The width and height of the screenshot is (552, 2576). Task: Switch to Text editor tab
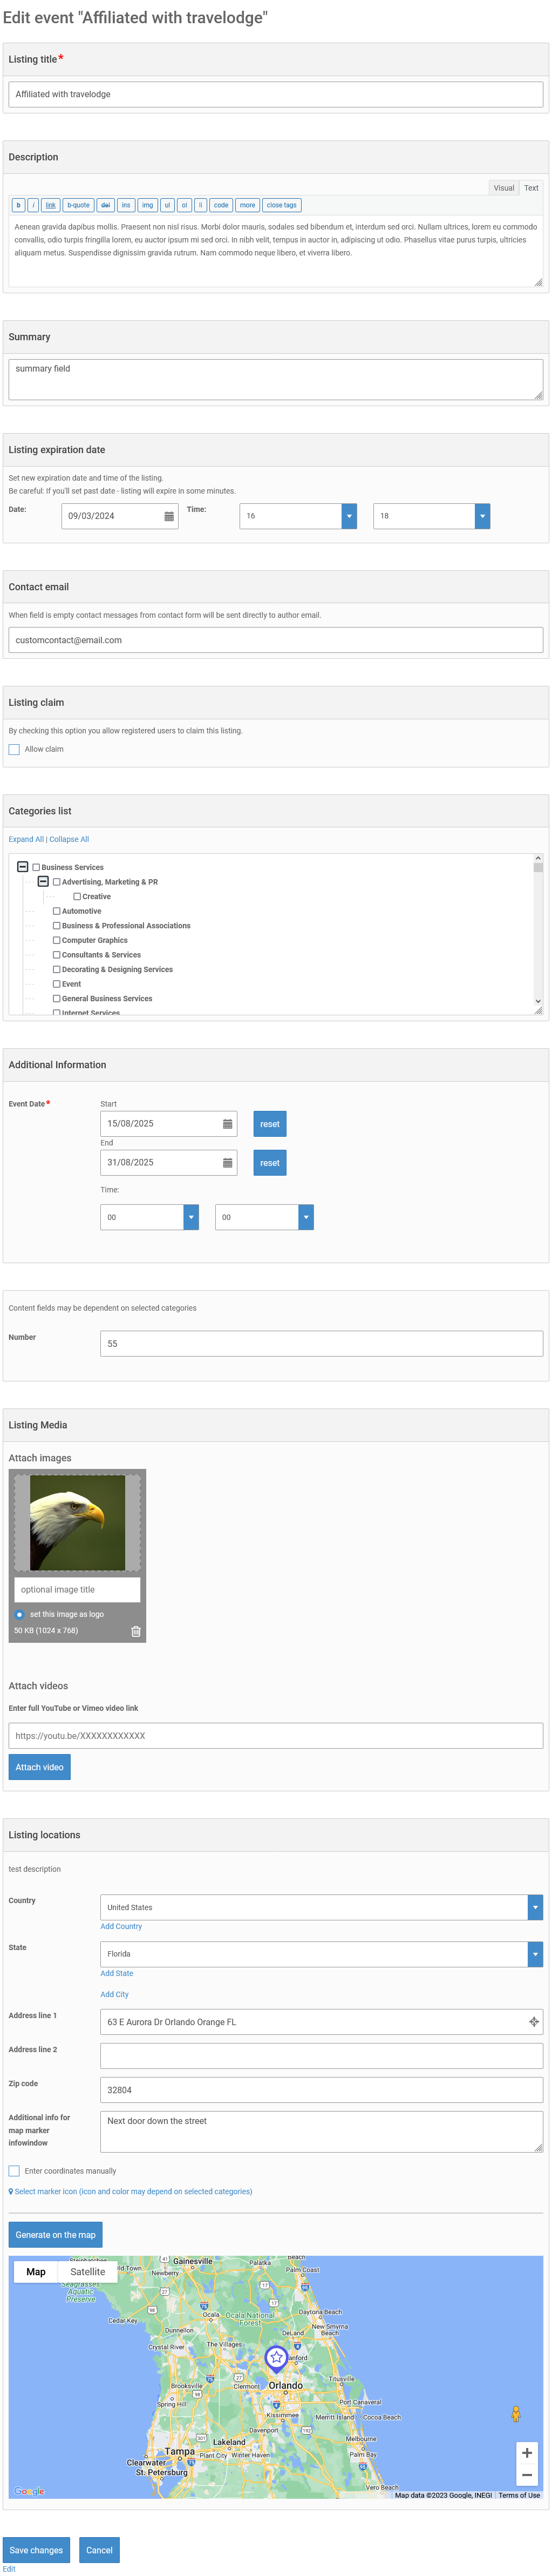tap(531, 188)
